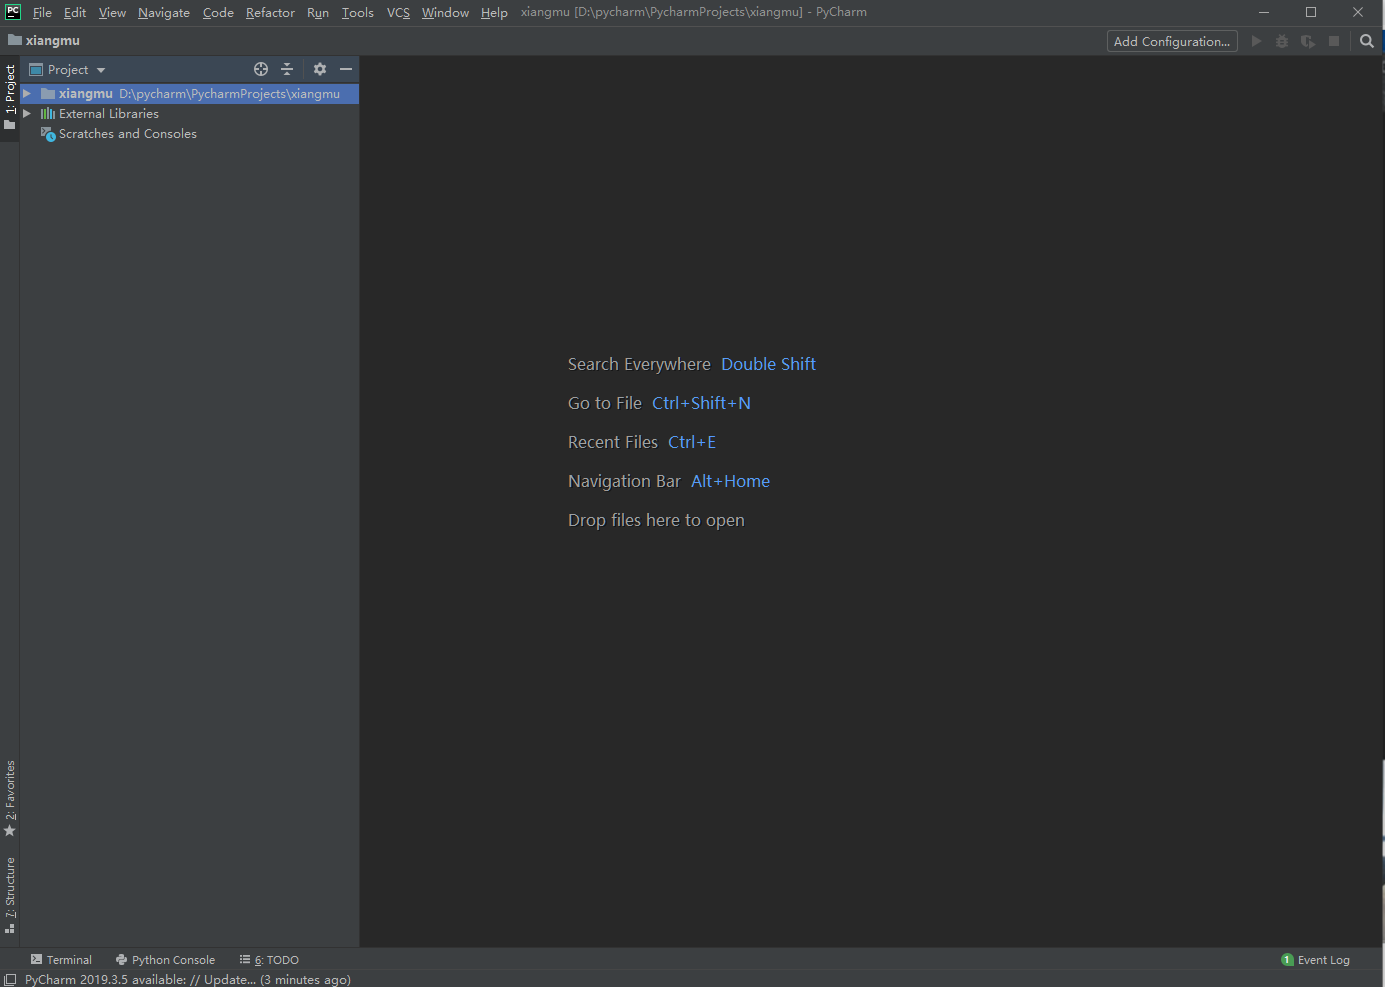Screen dimensions: 1385x987
Task: Click the Collapse All icon in Project panel
Action: tap(287, 69)
